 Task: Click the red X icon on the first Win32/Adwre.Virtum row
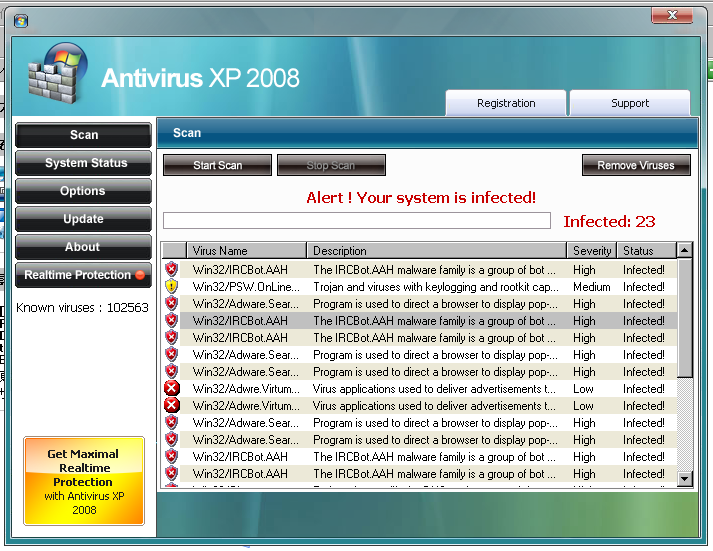(x=171, y=389)
